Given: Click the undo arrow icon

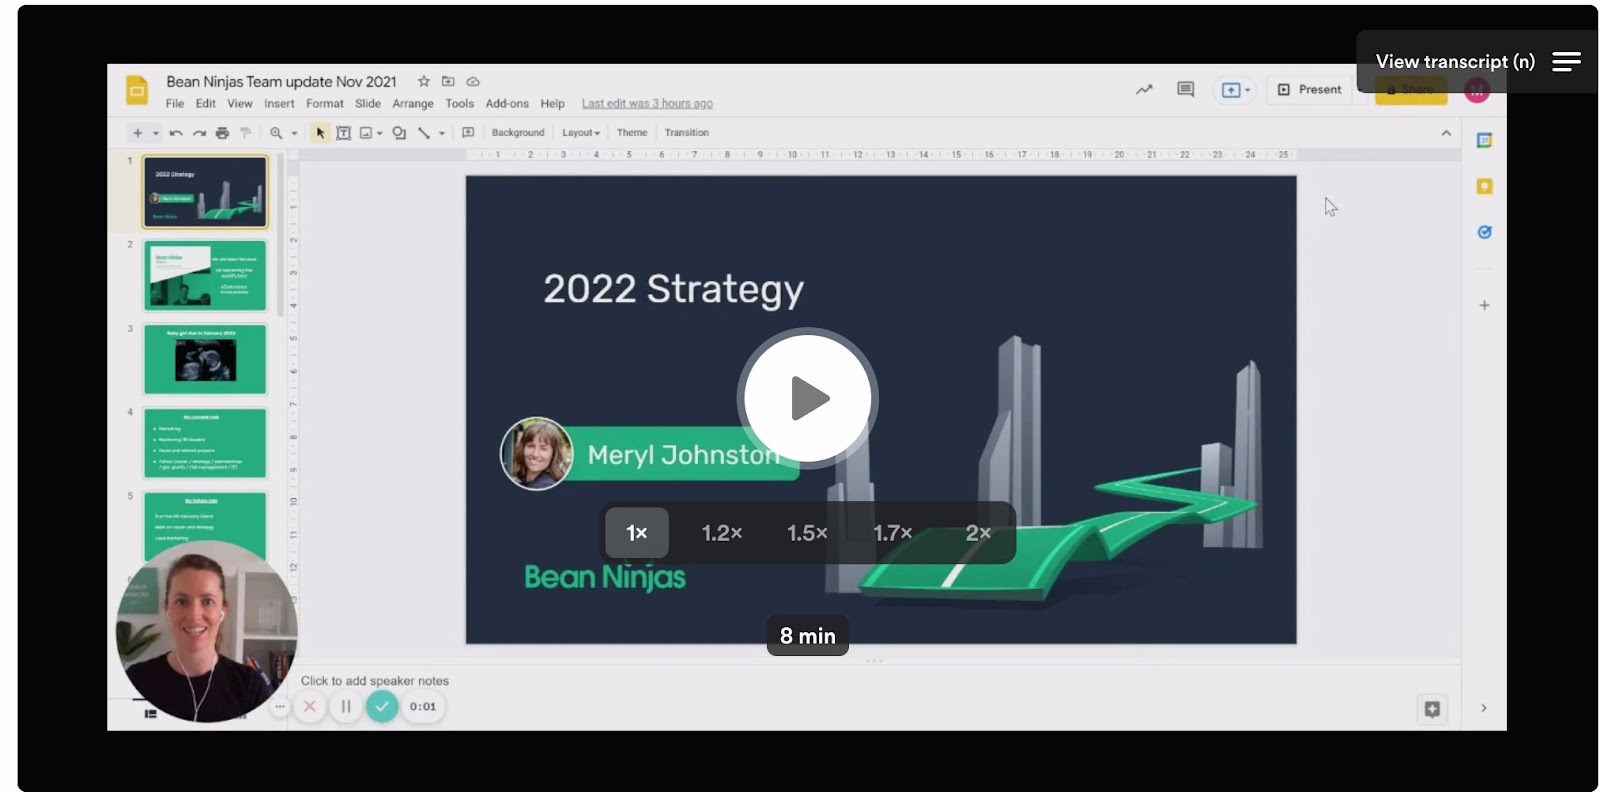Looking at the screenshot, I should [176, 133].
